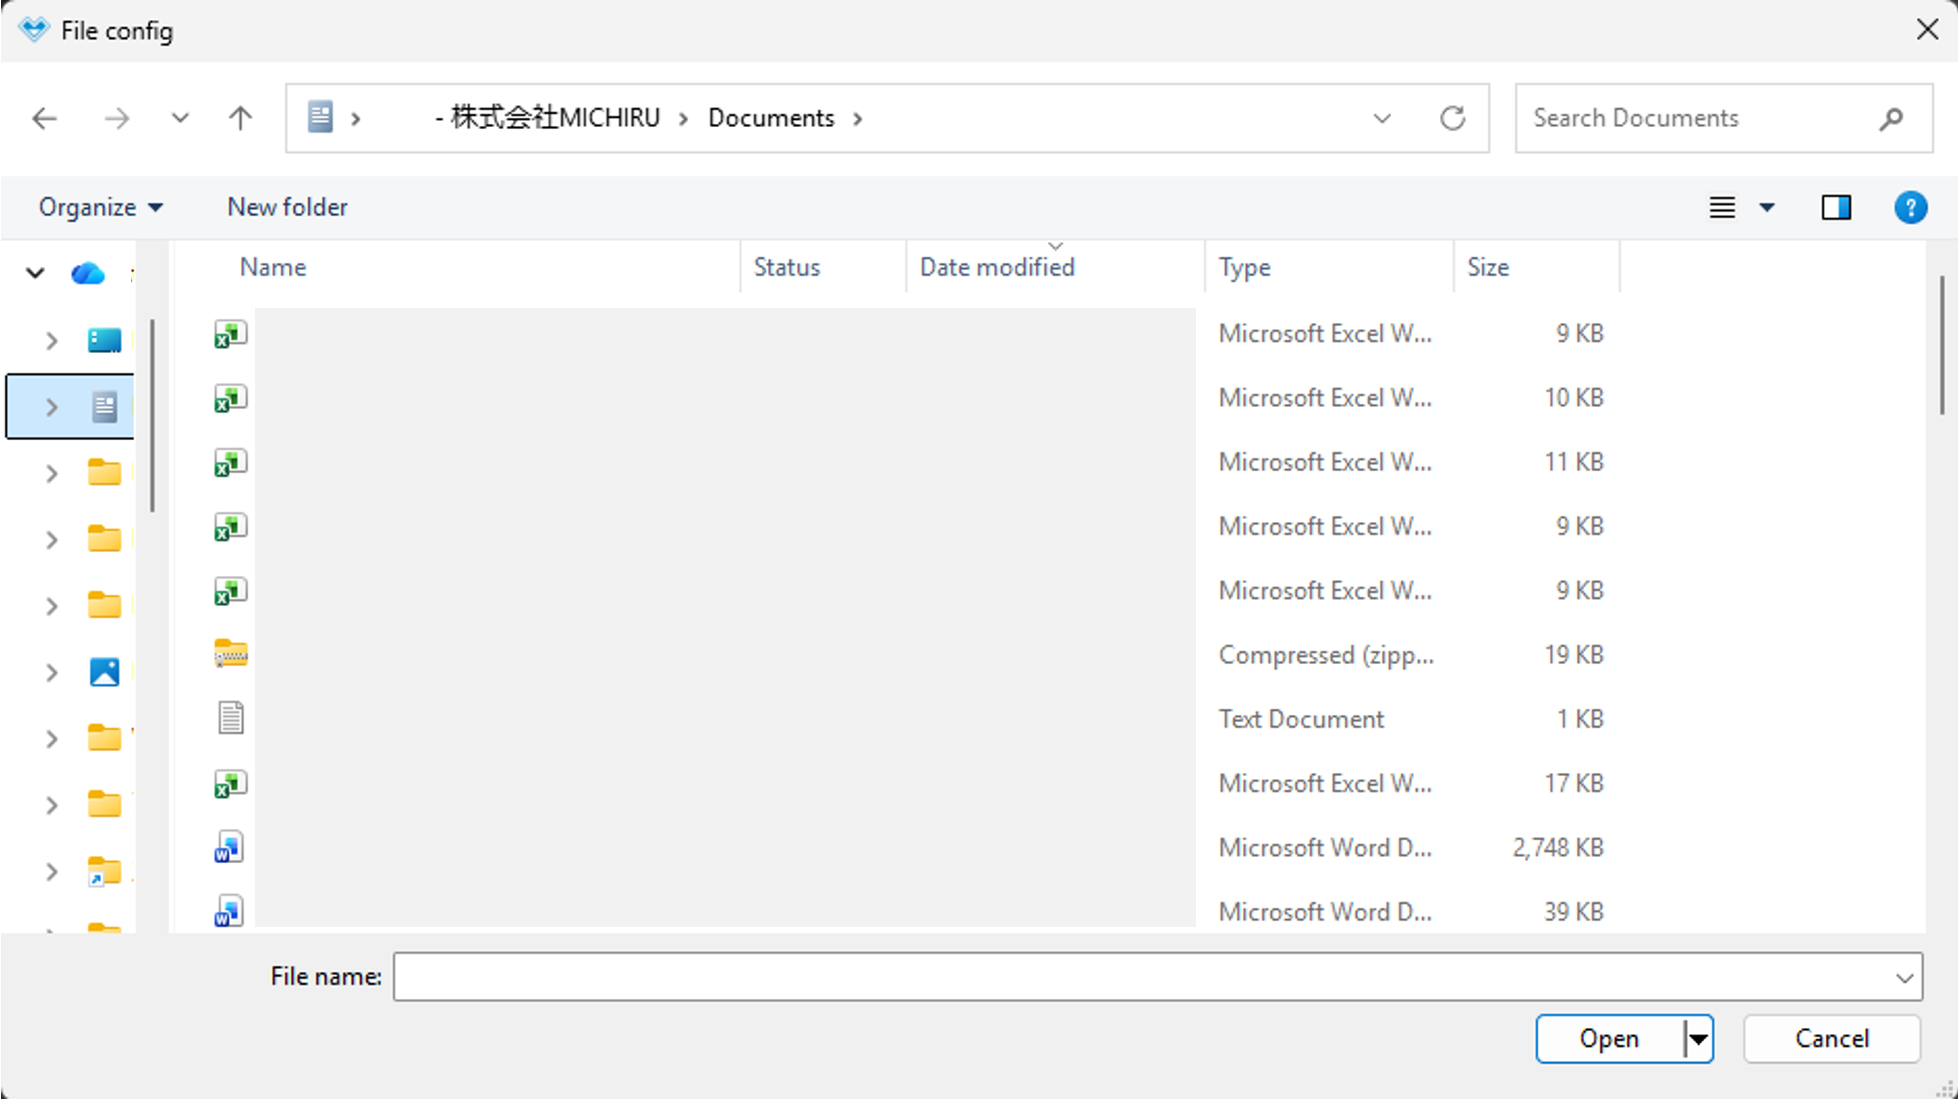This screenshot has height=1099, width=1958.
Task: Select the compressed zip file icon
Action: coord(230,654)
